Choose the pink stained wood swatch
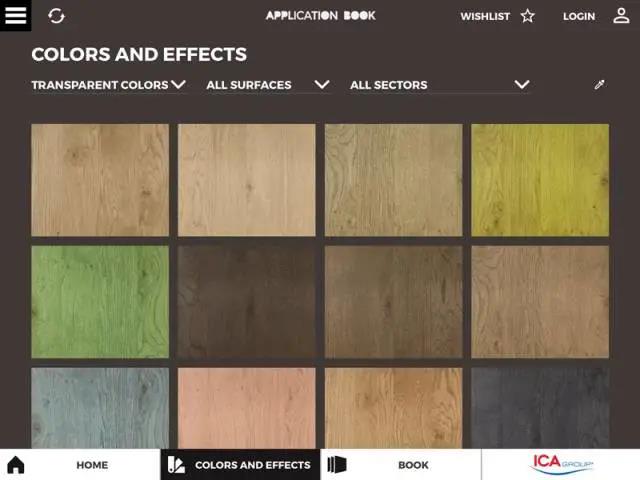Screen dimensions: 640x480 click(246, 408)
